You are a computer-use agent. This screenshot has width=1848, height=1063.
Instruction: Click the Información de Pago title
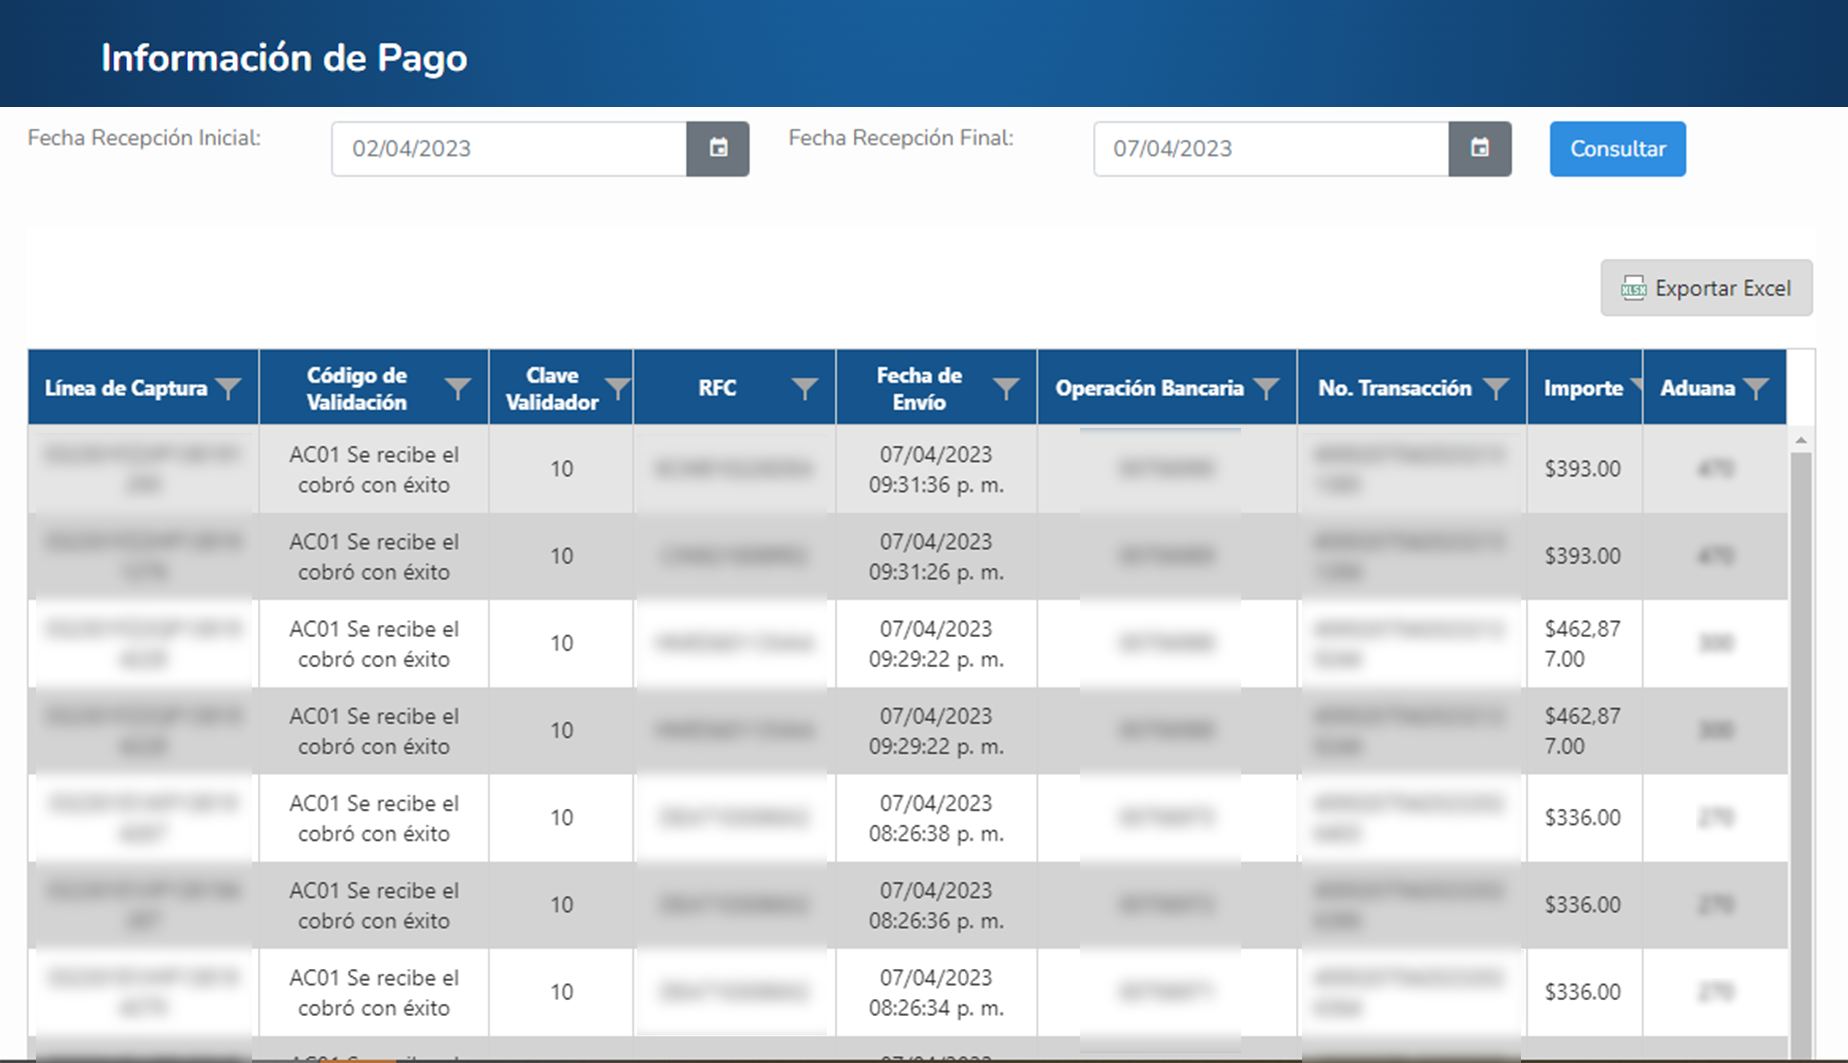click(284, 58)
